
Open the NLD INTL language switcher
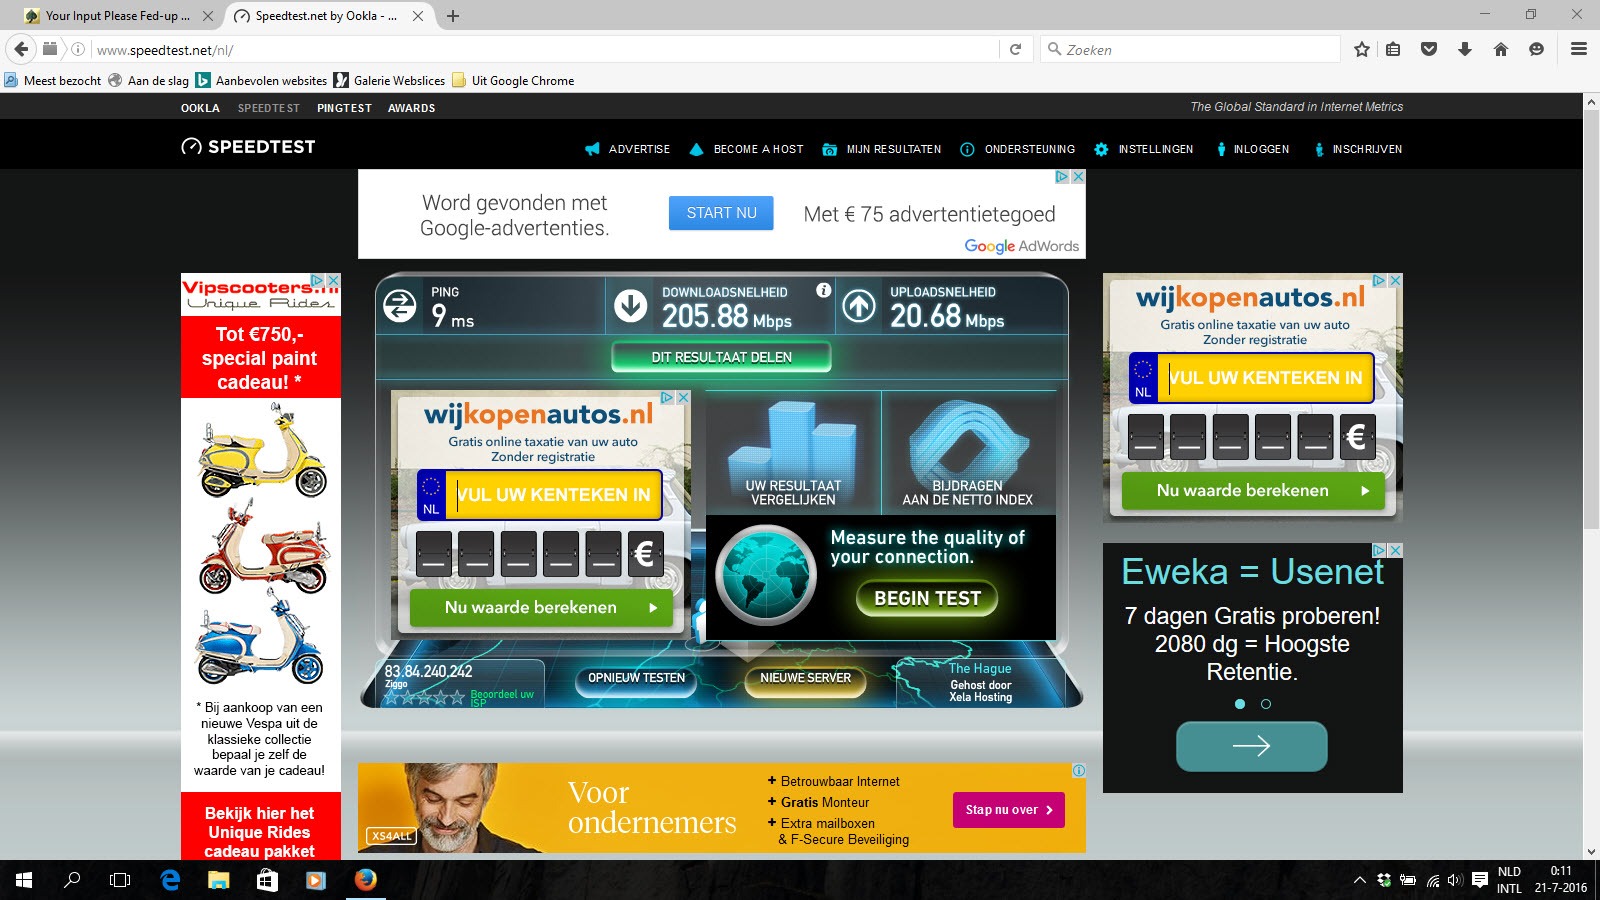1509,880
